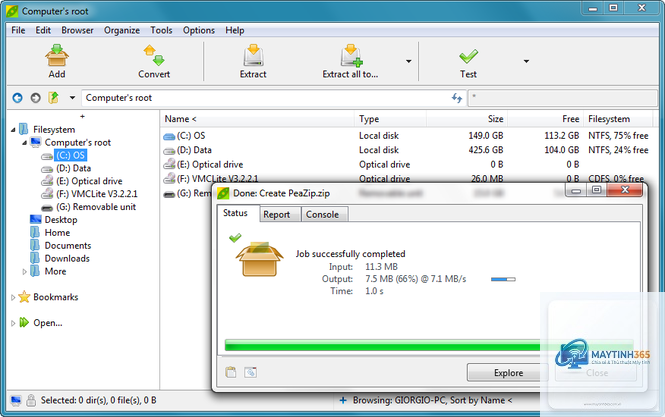Collapse the Filesystem tree node
Image resolution: width=665 pixels, height=417 pixels.
coord(13,130)
